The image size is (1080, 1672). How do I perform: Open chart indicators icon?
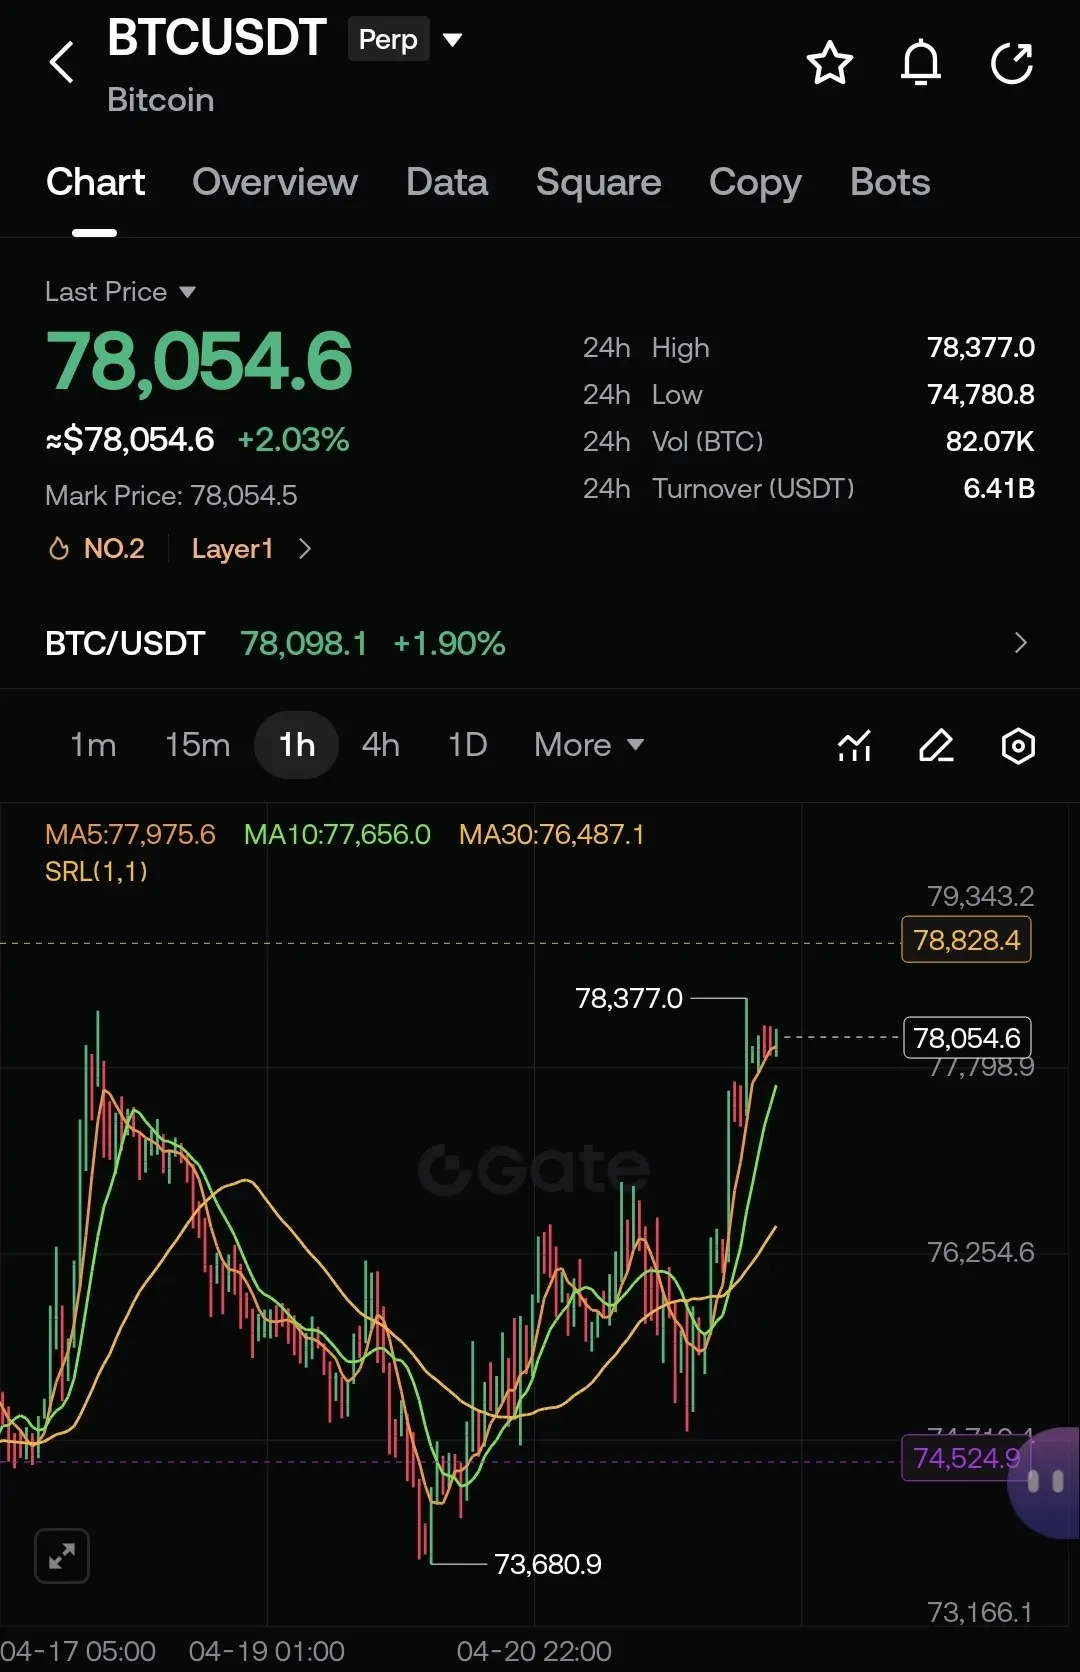coord(854,745)
